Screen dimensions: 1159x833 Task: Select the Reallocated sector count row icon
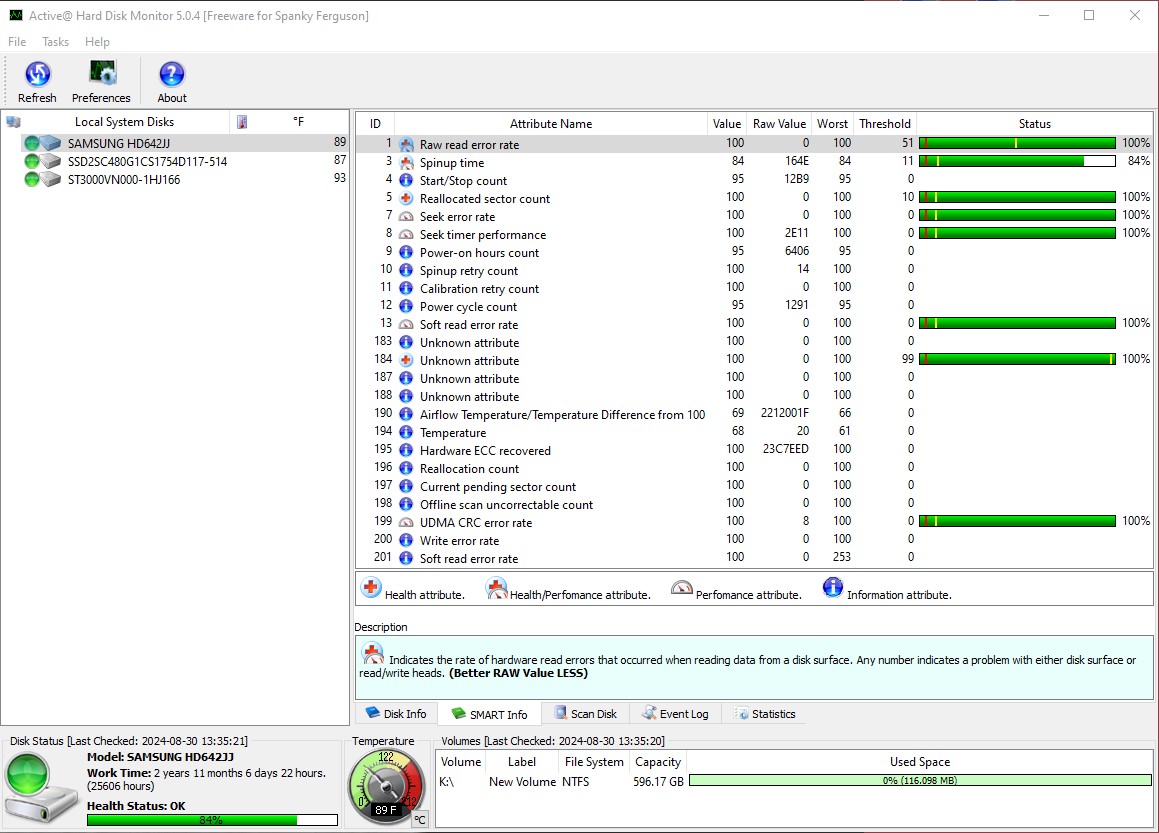click(x=406, y=198)
